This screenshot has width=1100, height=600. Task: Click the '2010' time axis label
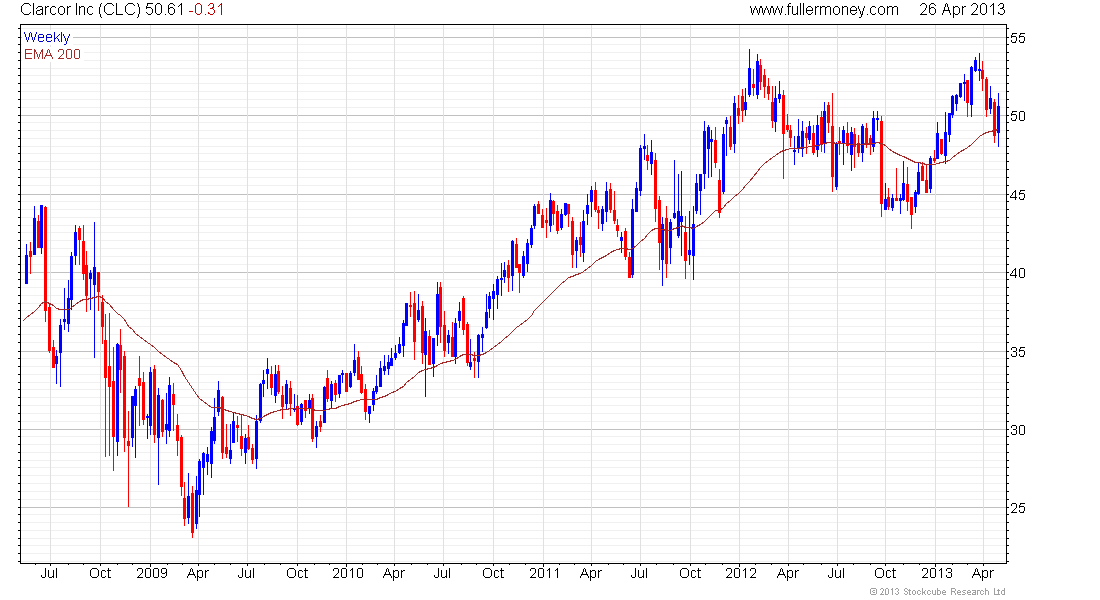[x=347, y=573]
